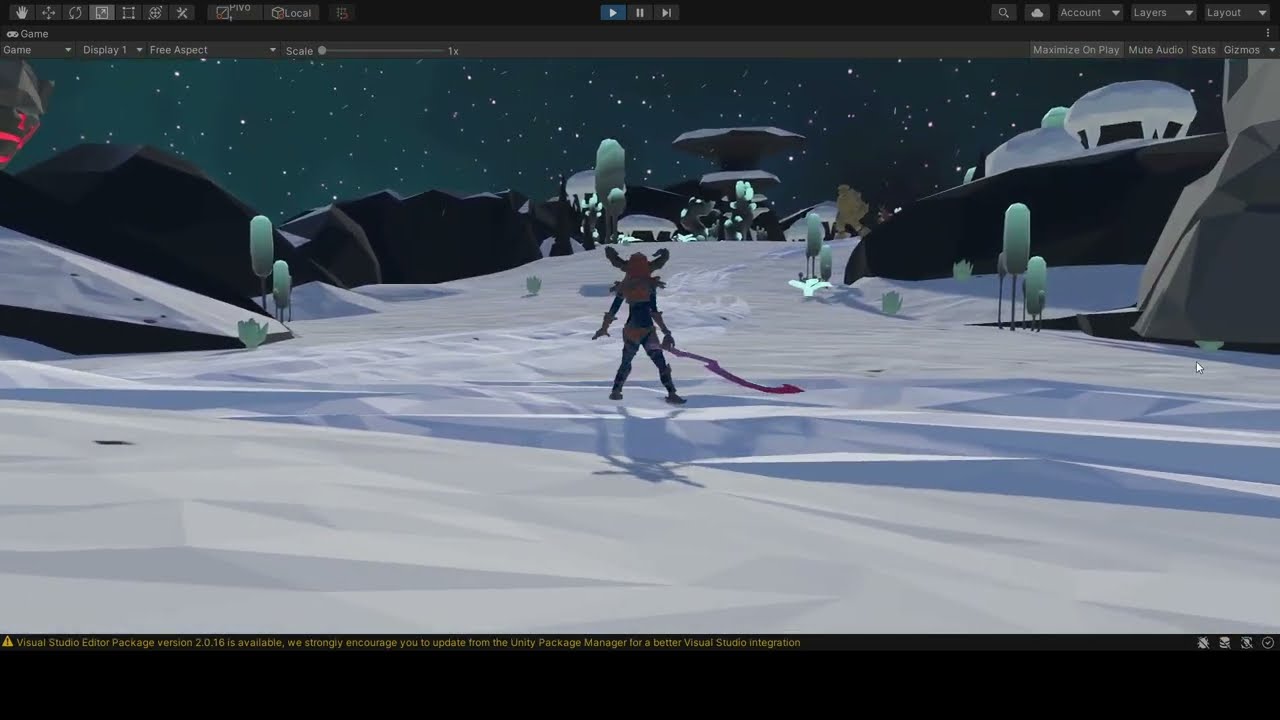1280x720 pixels.
Task: Select the Hand tool
Action: pos(21,13)
